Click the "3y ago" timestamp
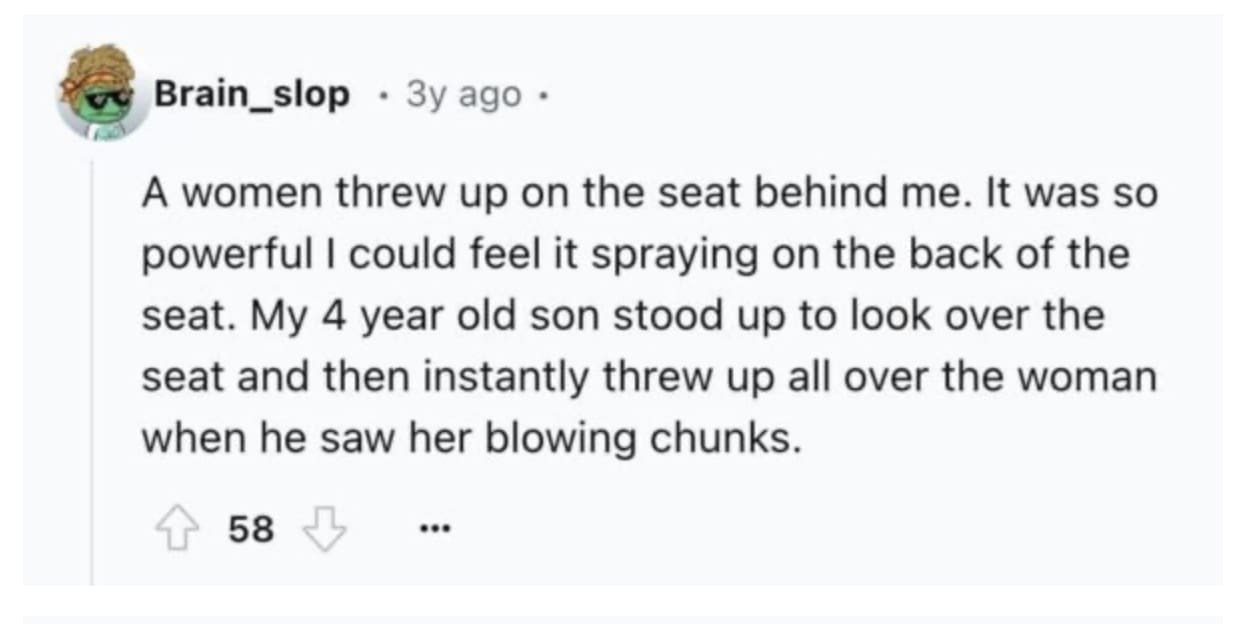The width and height of the screenshot is (1260, 624). click(x=463, y=95)
